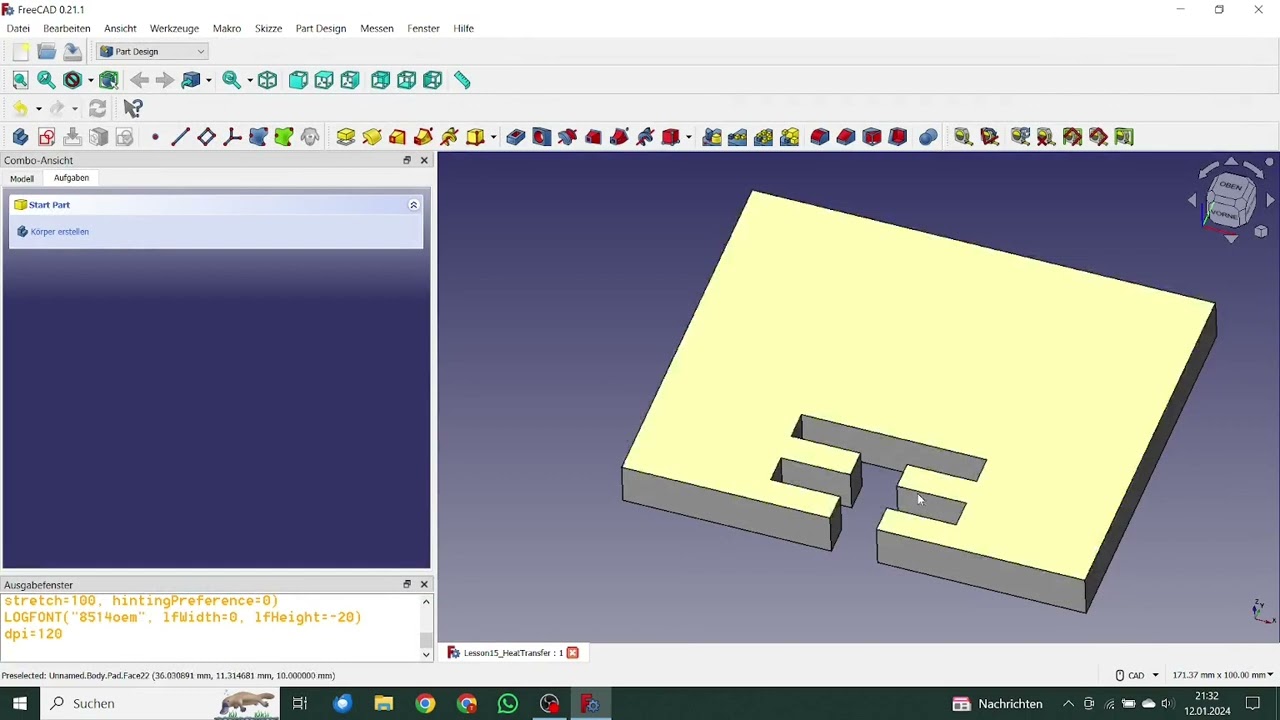Toggle floating for the Combo-Ansicht panel

click(x=407, y=160)
